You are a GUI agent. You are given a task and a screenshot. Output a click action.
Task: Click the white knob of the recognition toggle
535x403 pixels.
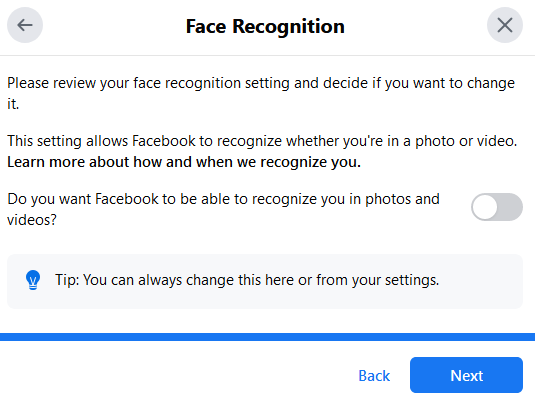pos(485,207)
